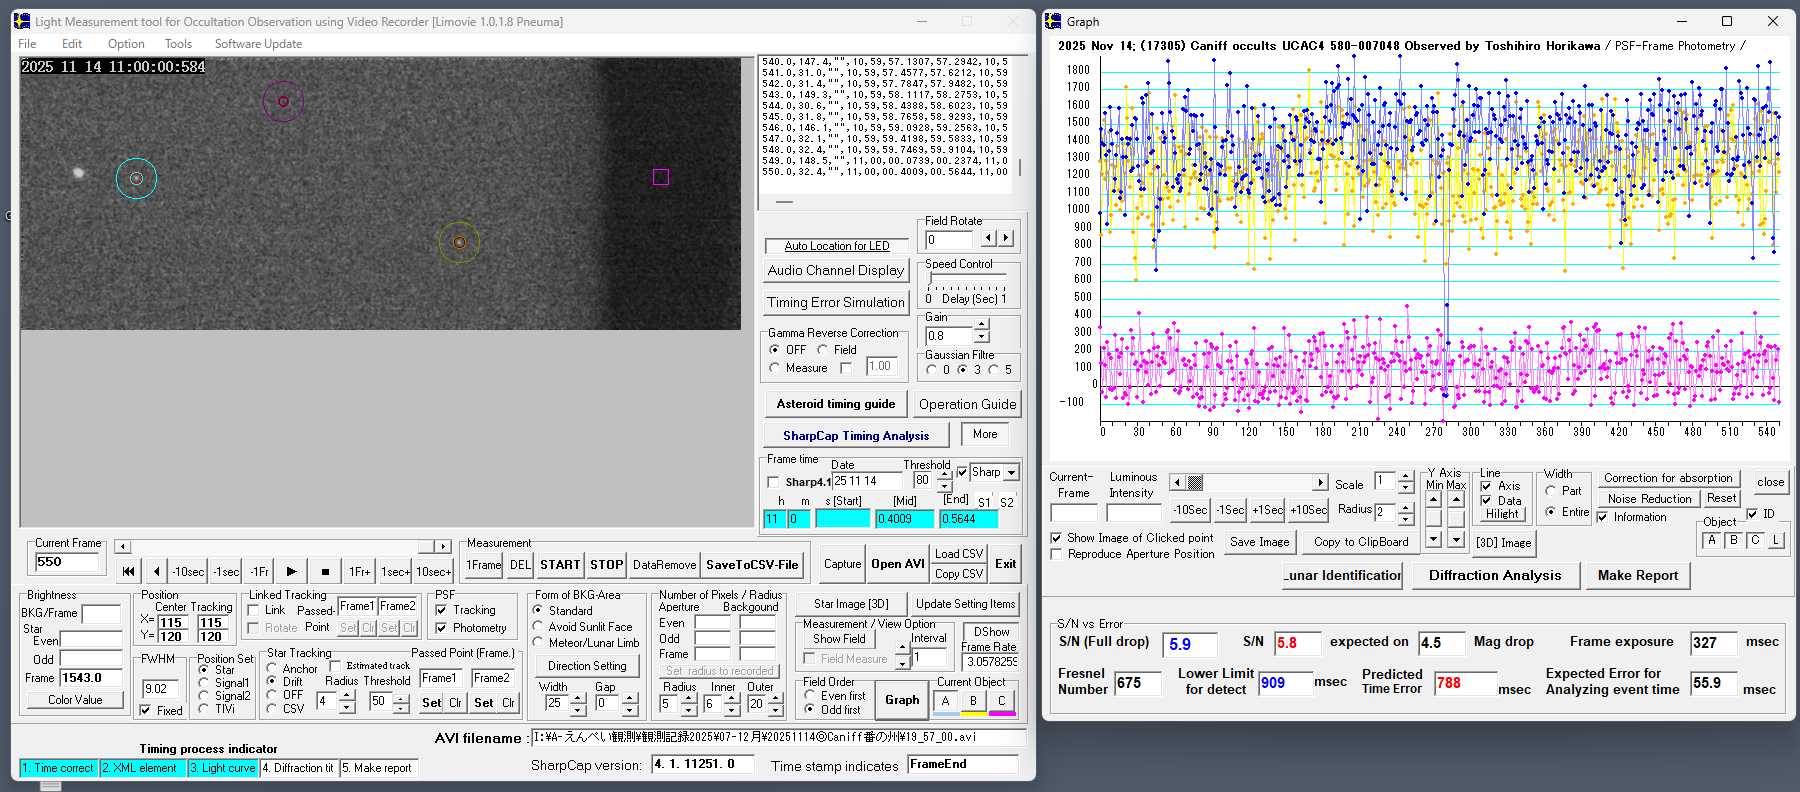
Task: Click Field Rotate right arrow button
Action: click(x=1006, y=239)
